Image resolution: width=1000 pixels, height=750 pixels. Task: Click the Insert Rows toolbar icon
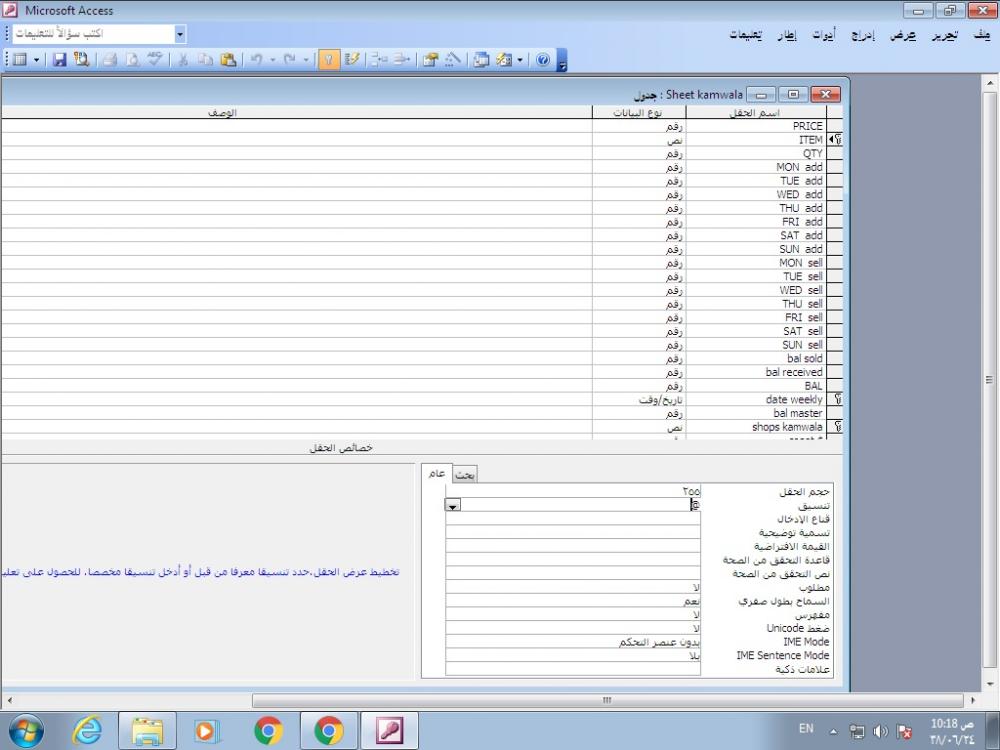pyautogui.click(x=379, y=60)
